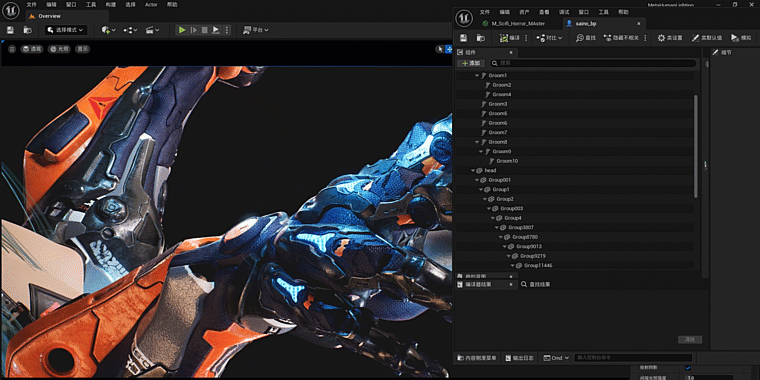The height and width of the screenshot is (380, 760).
Task: Click browse icon in blueprint editor toolbar
Action: click(x=481, y=38)
